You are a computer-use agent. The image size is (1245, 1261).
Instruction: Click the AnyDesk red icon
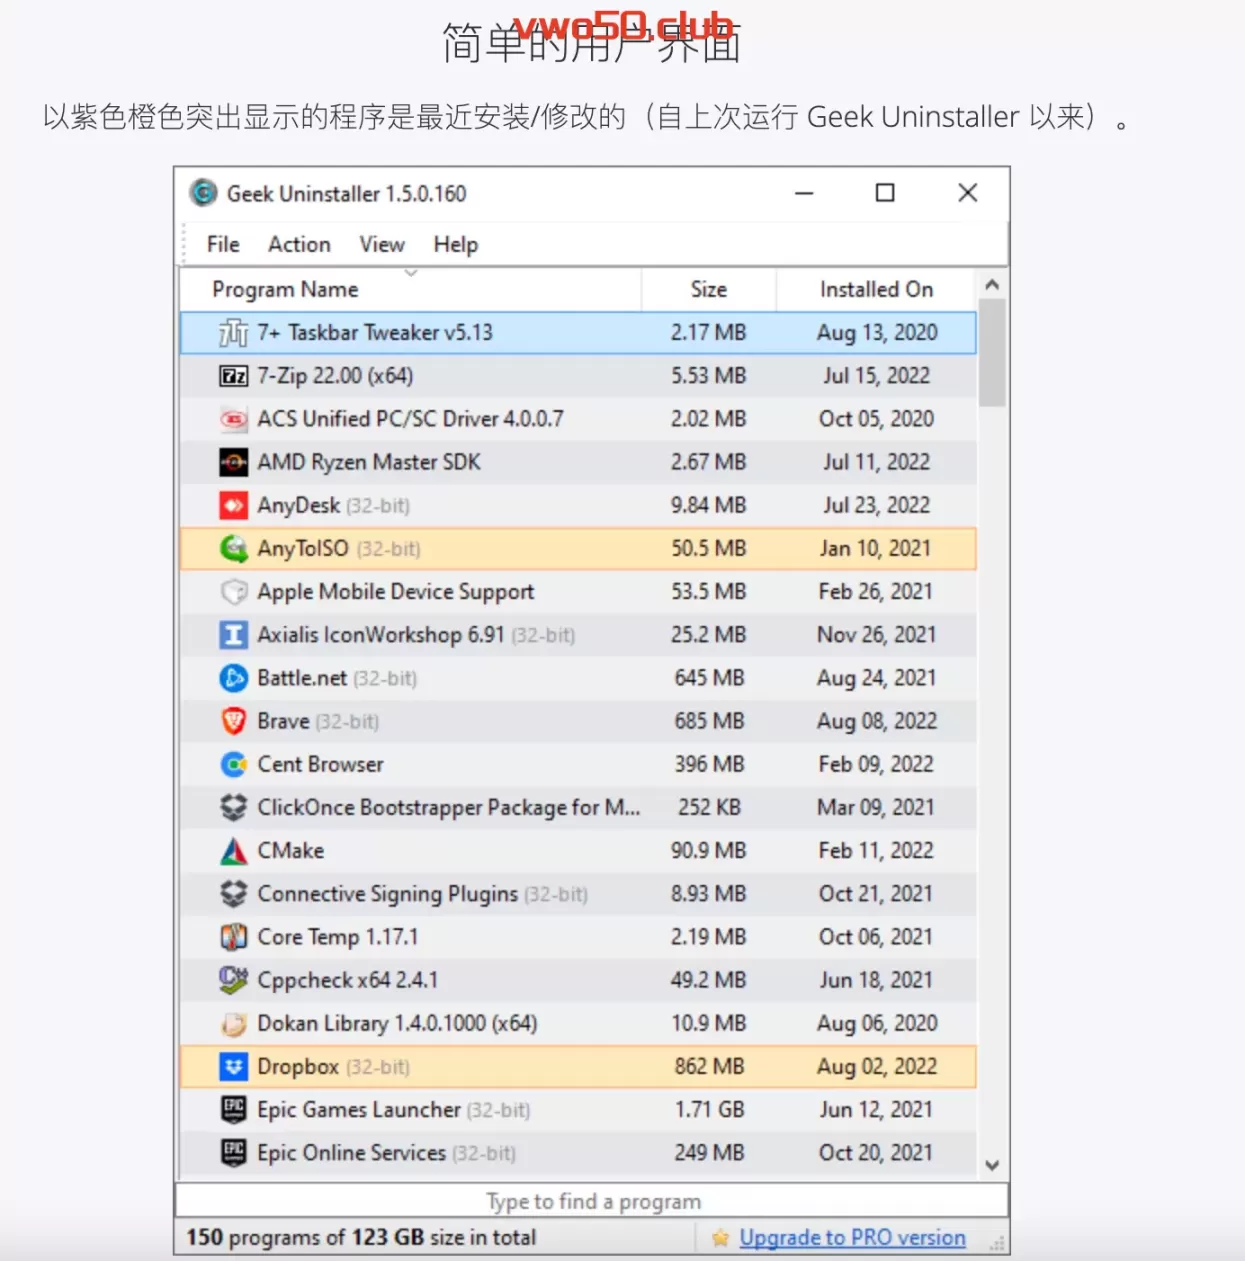coord(233,505)
